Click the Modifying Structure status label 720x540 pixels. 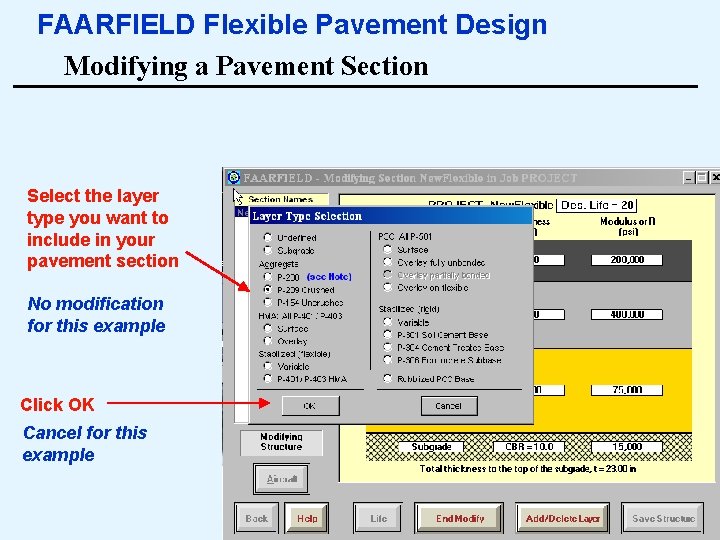[281, 442]
